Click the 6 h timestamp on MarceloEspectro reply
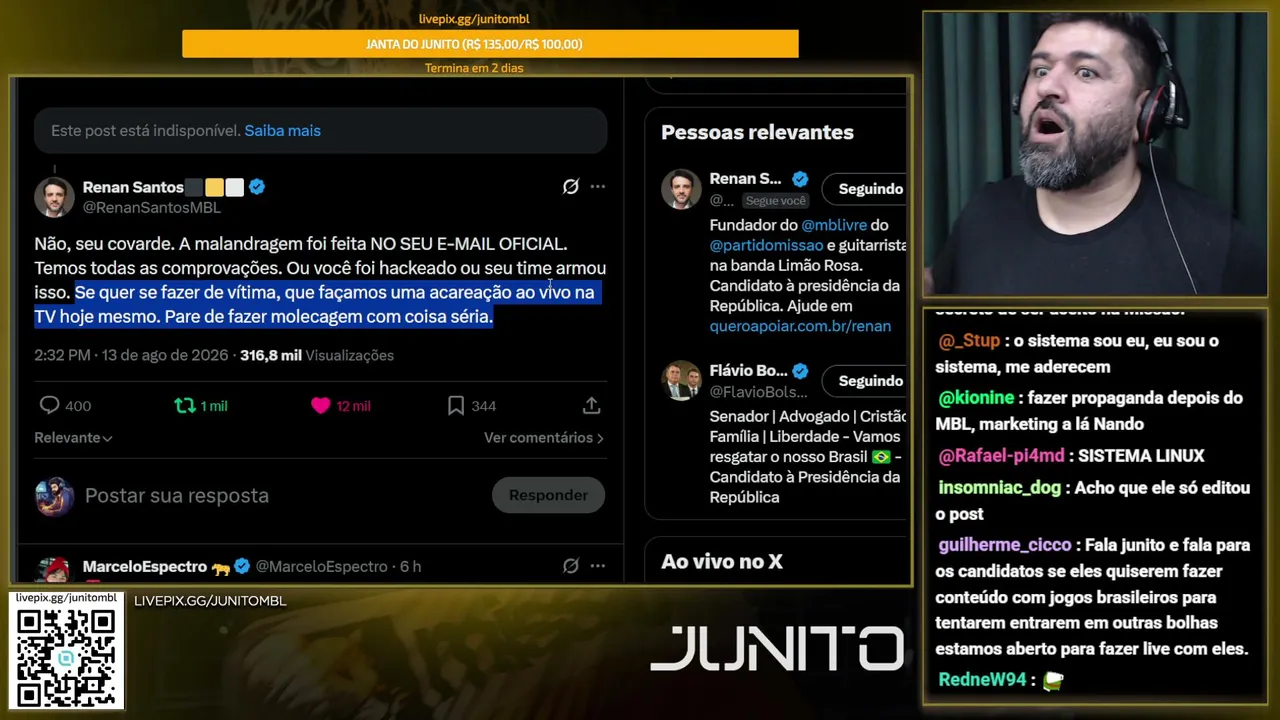The width and height of the screenshot is (1280, 720). (410, 566)
